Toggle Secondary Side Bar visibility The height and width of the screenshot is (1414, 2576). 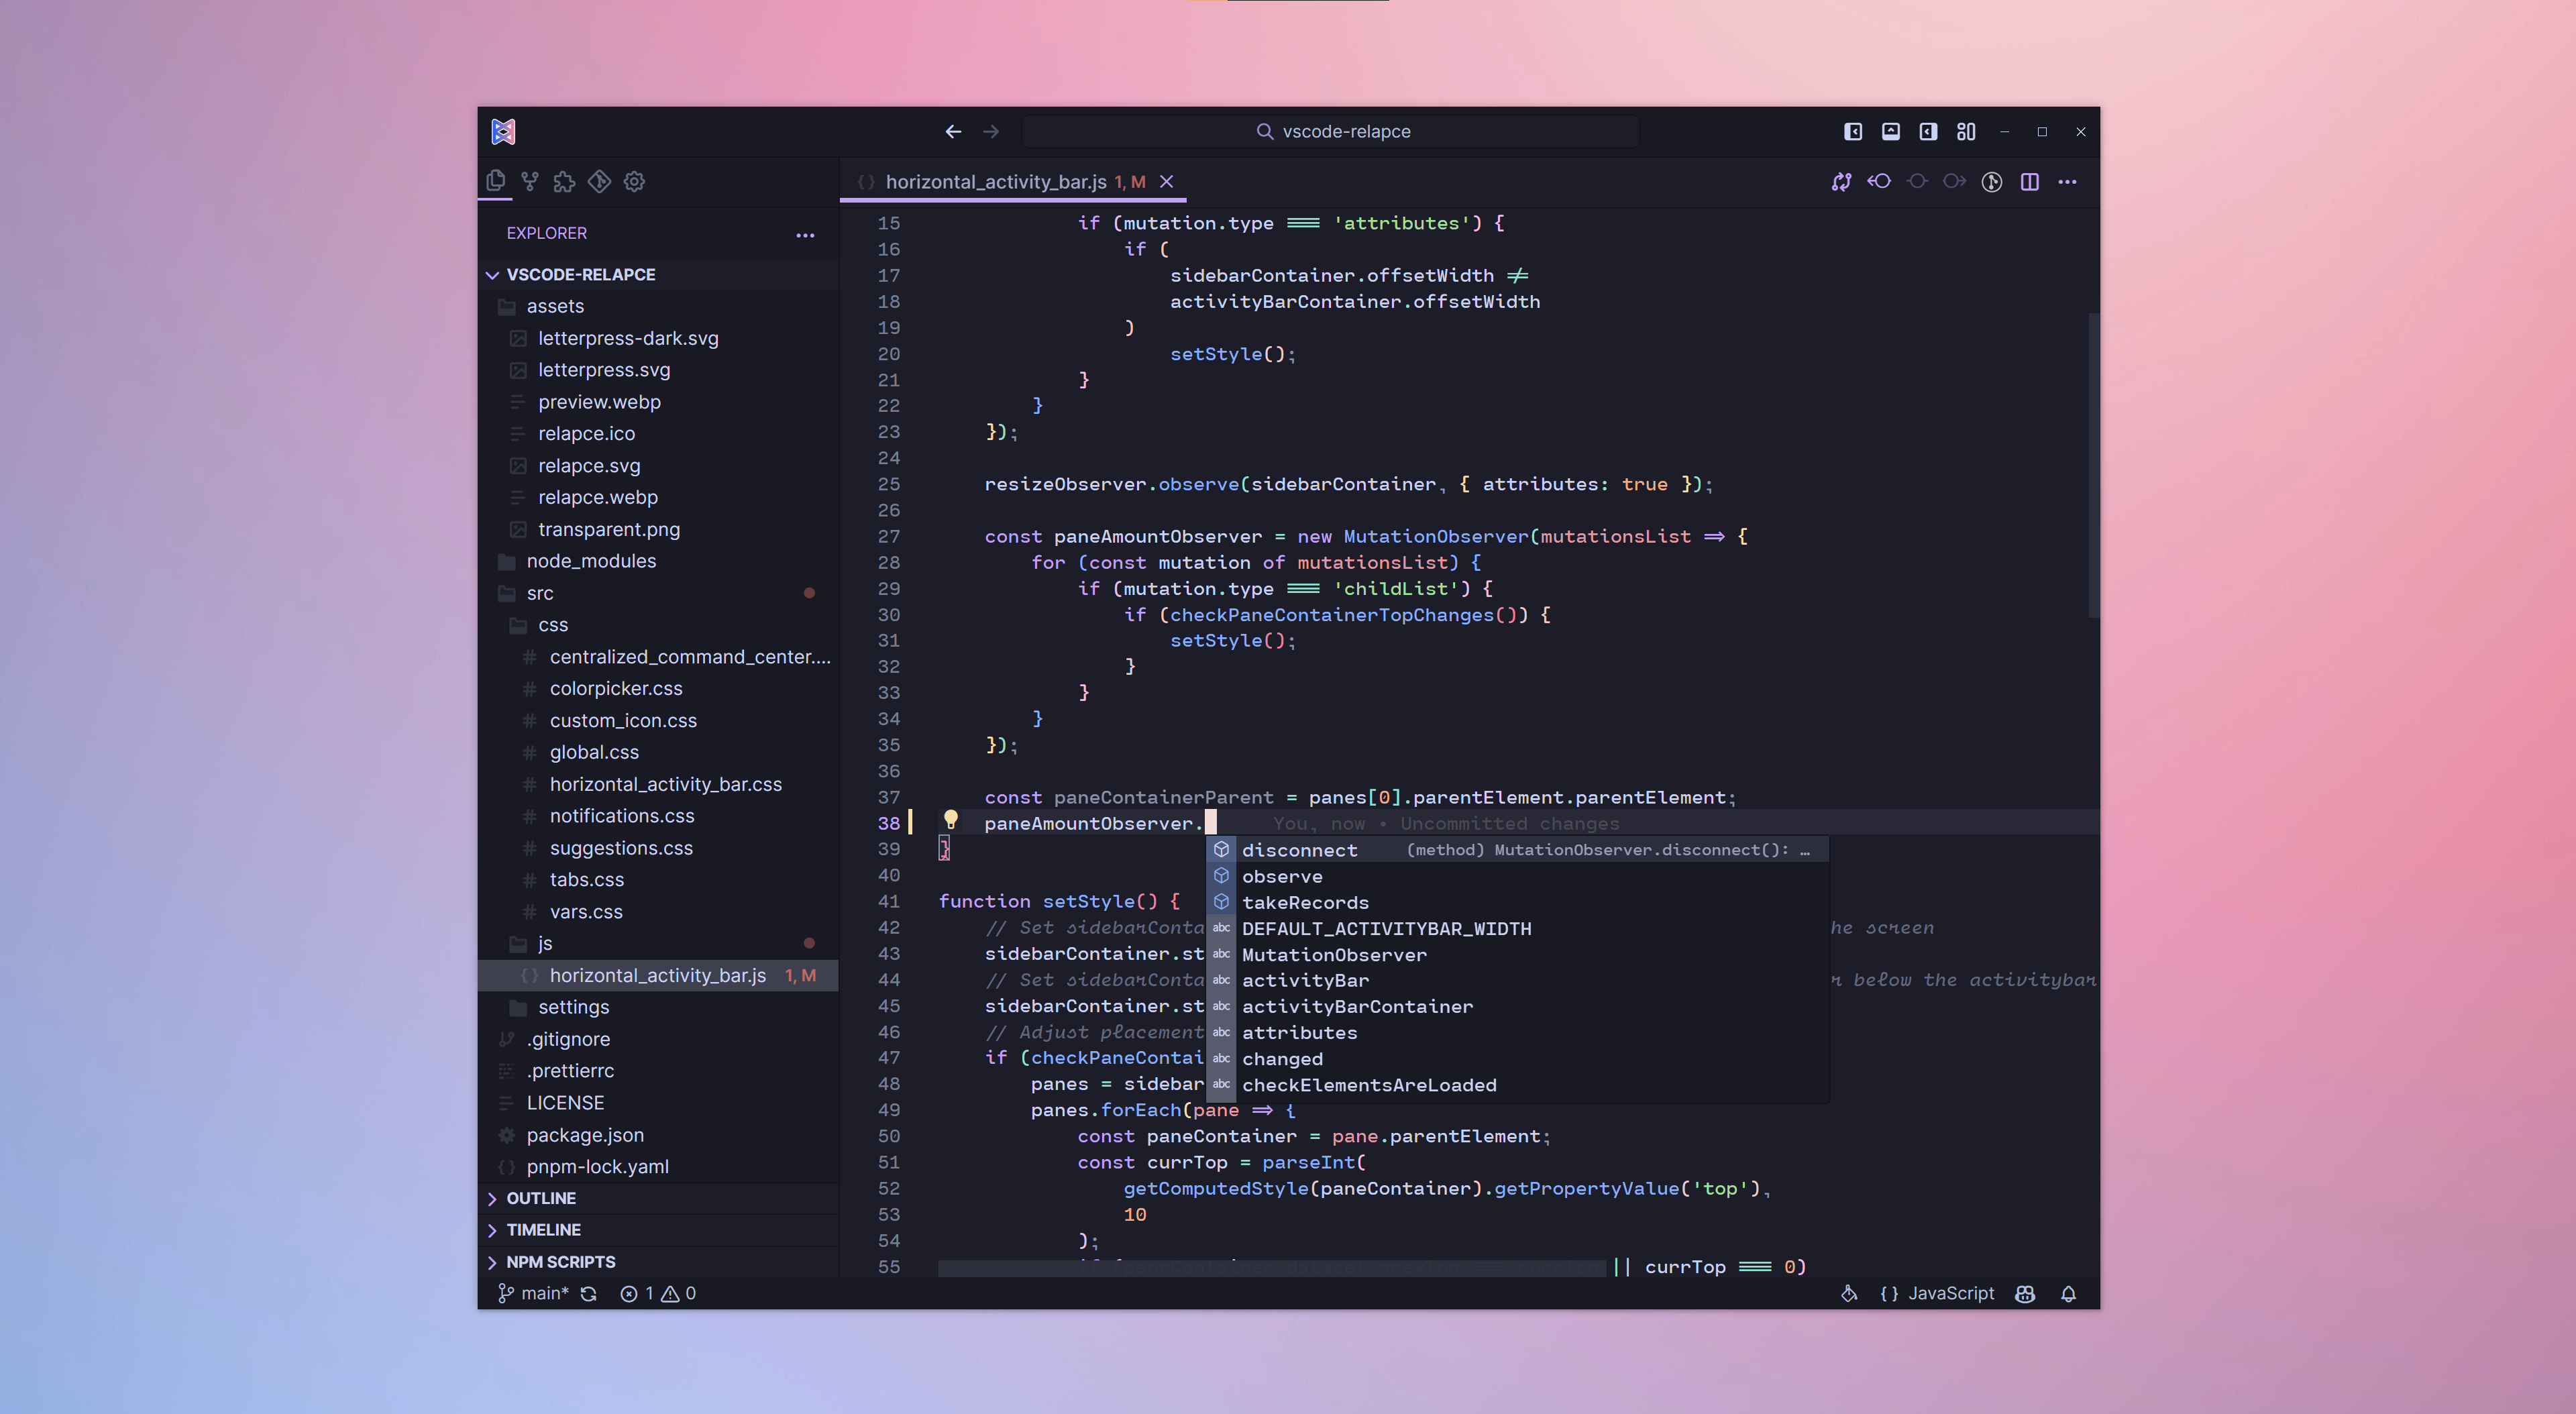(x=1928, y=131)
